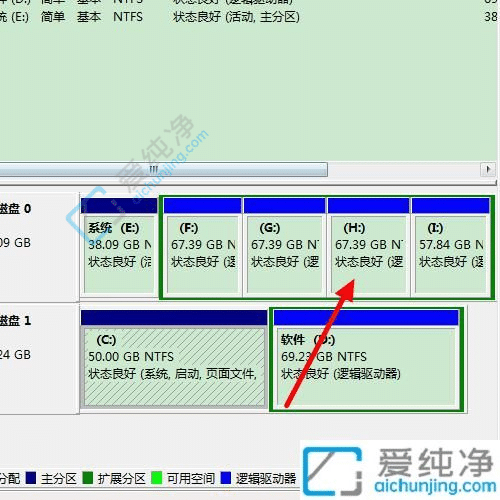Click the horizontal scrollbar thumb
The height and width of the screenshot is (500, 500).
tap(163, 169)
